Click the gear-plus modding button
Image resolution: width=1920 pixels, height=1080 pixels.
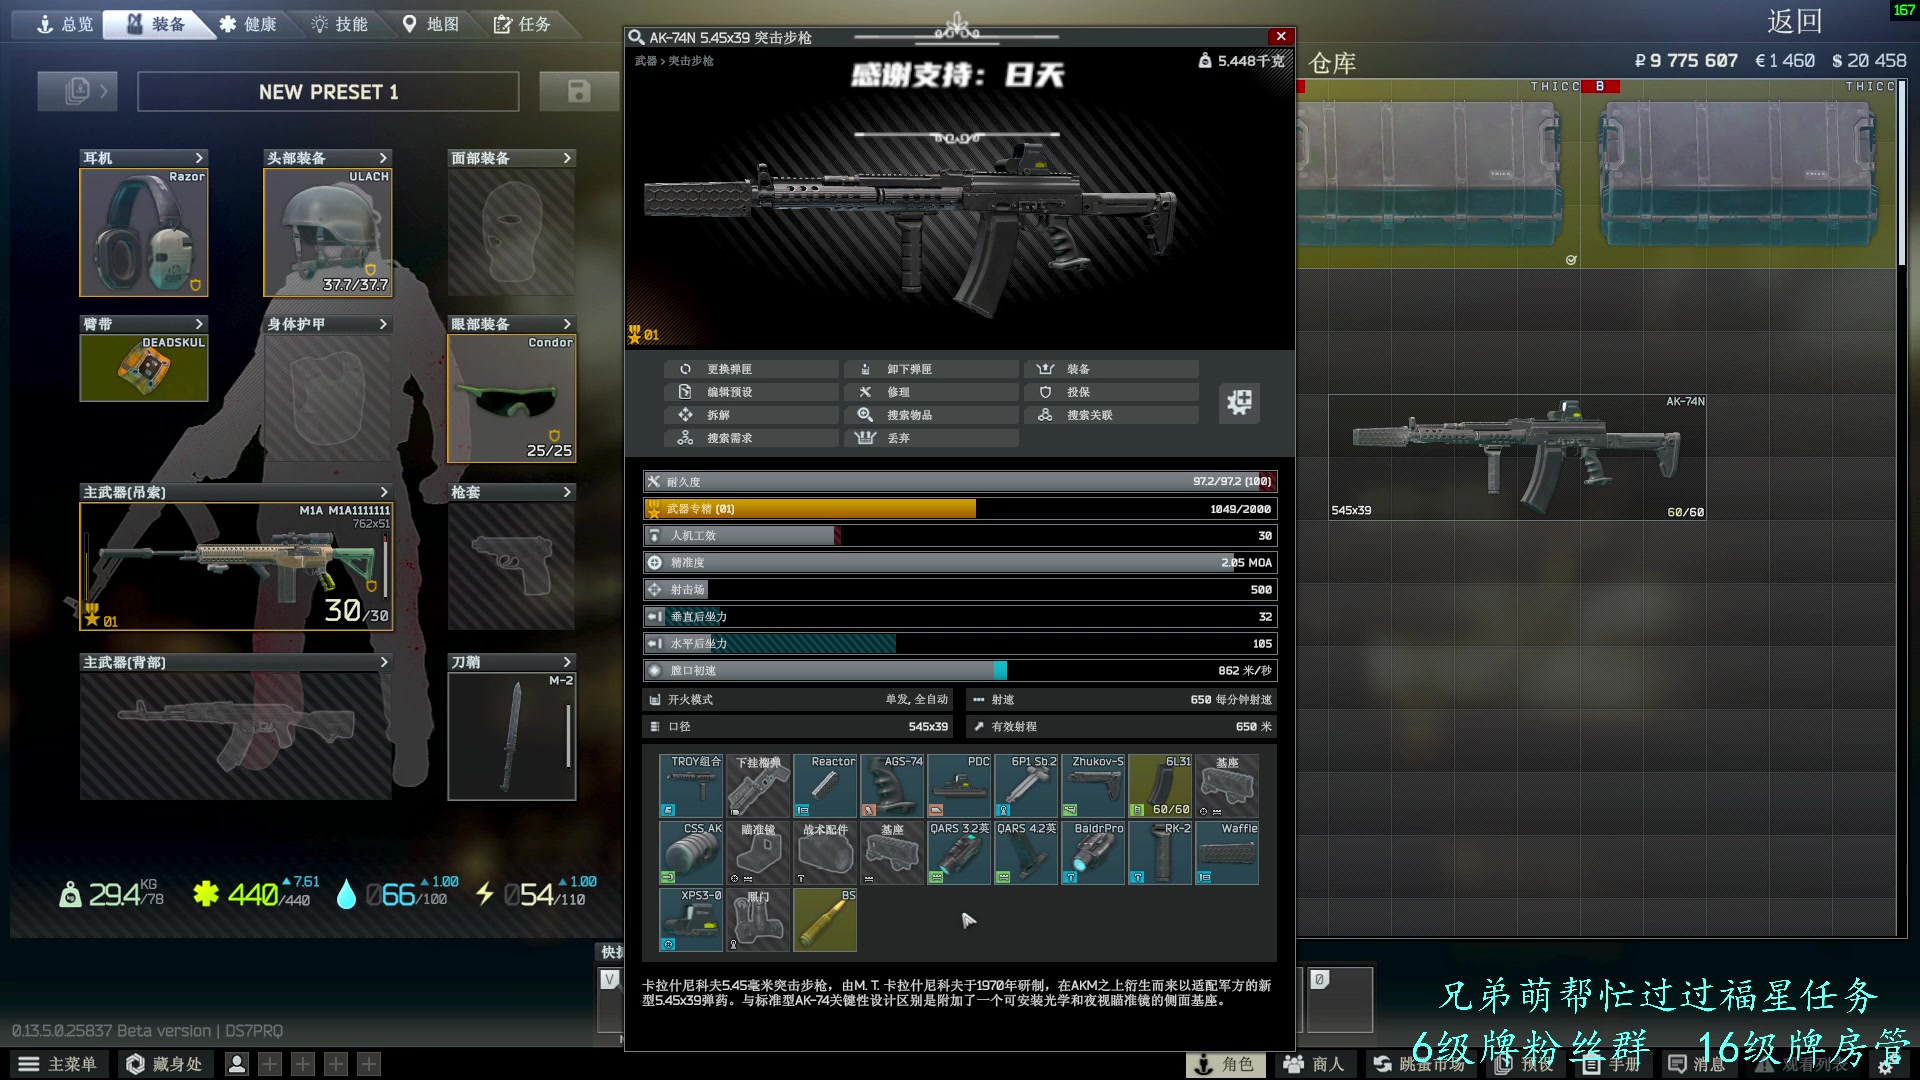click(1239, 402)
